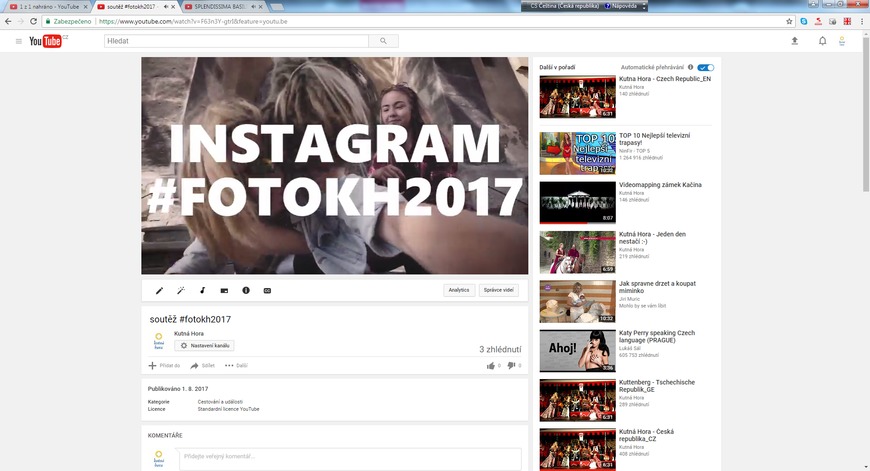Open 'TOP 10 Nejlepší televizní trapasy!' title
This screenshot has width=870, height=471.
pos(655,139)
